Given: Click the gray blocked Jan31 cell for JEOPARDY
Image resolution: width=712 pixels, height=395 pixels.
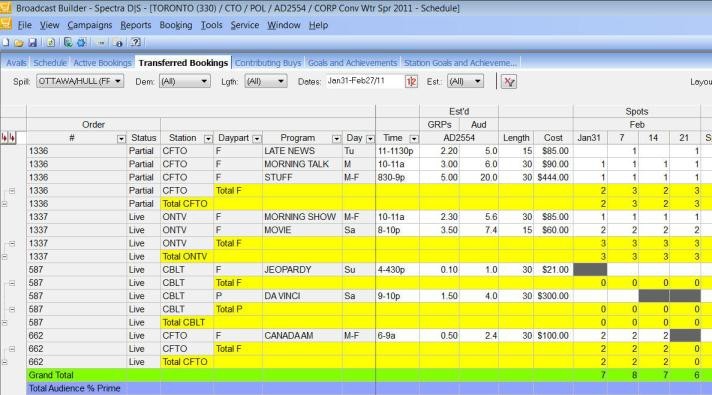Looking at the screenshot, I should [x=590, y=270].
